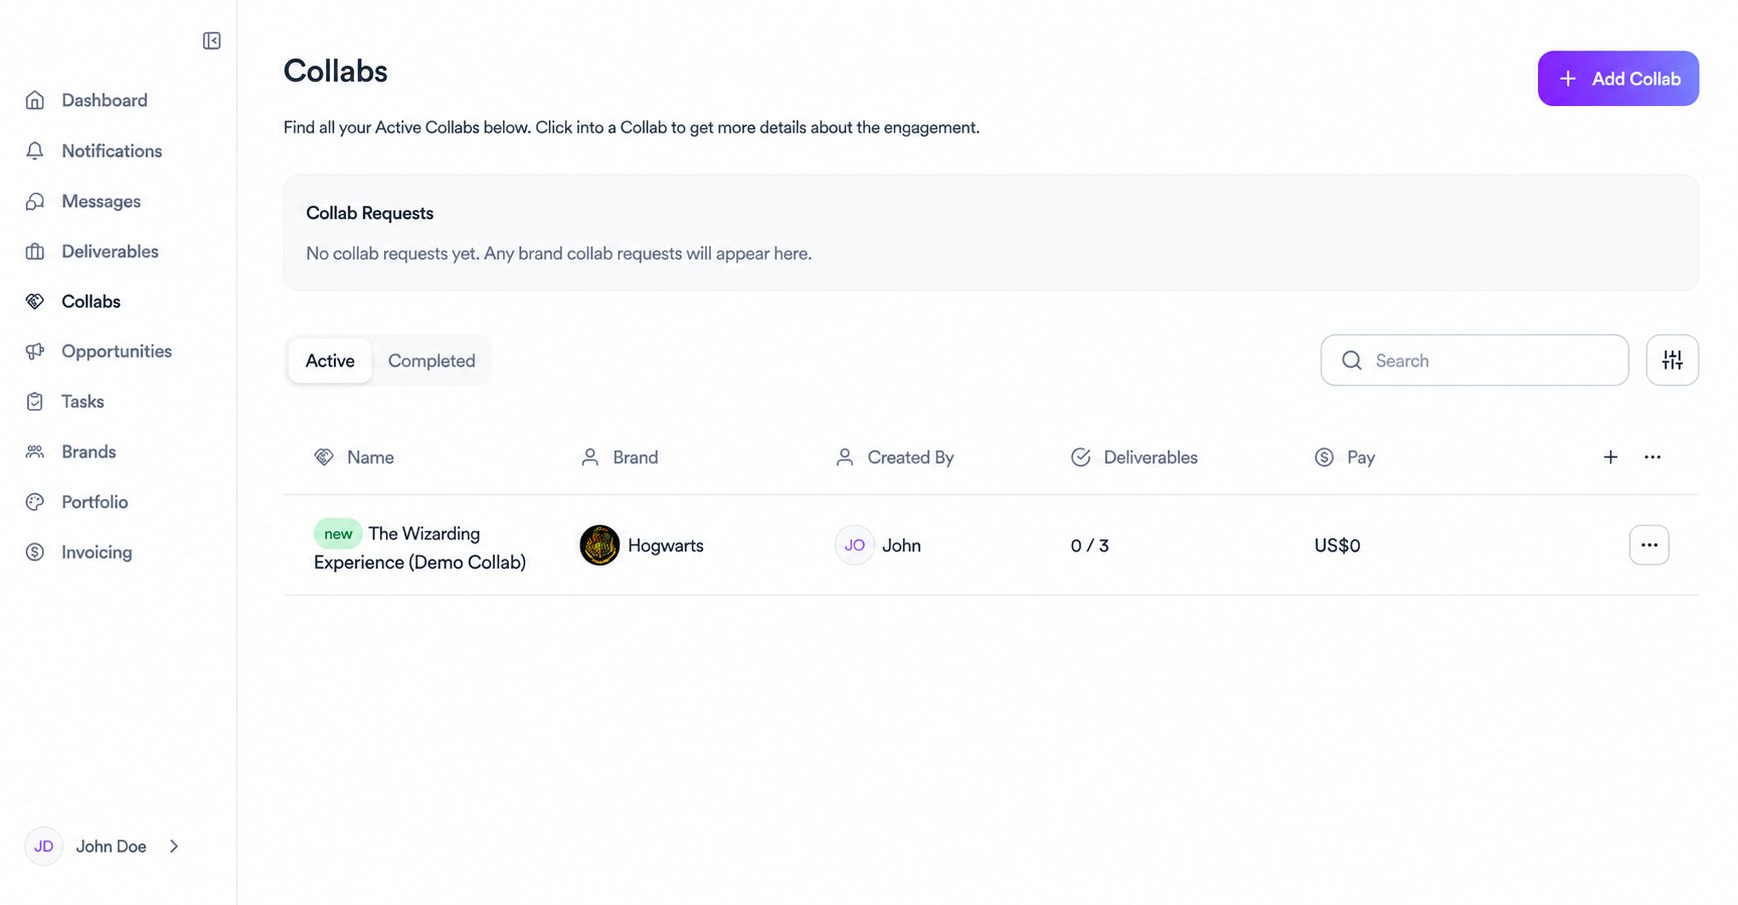
Task: Open the filter sliders button
Action: tap(1672, 360)
